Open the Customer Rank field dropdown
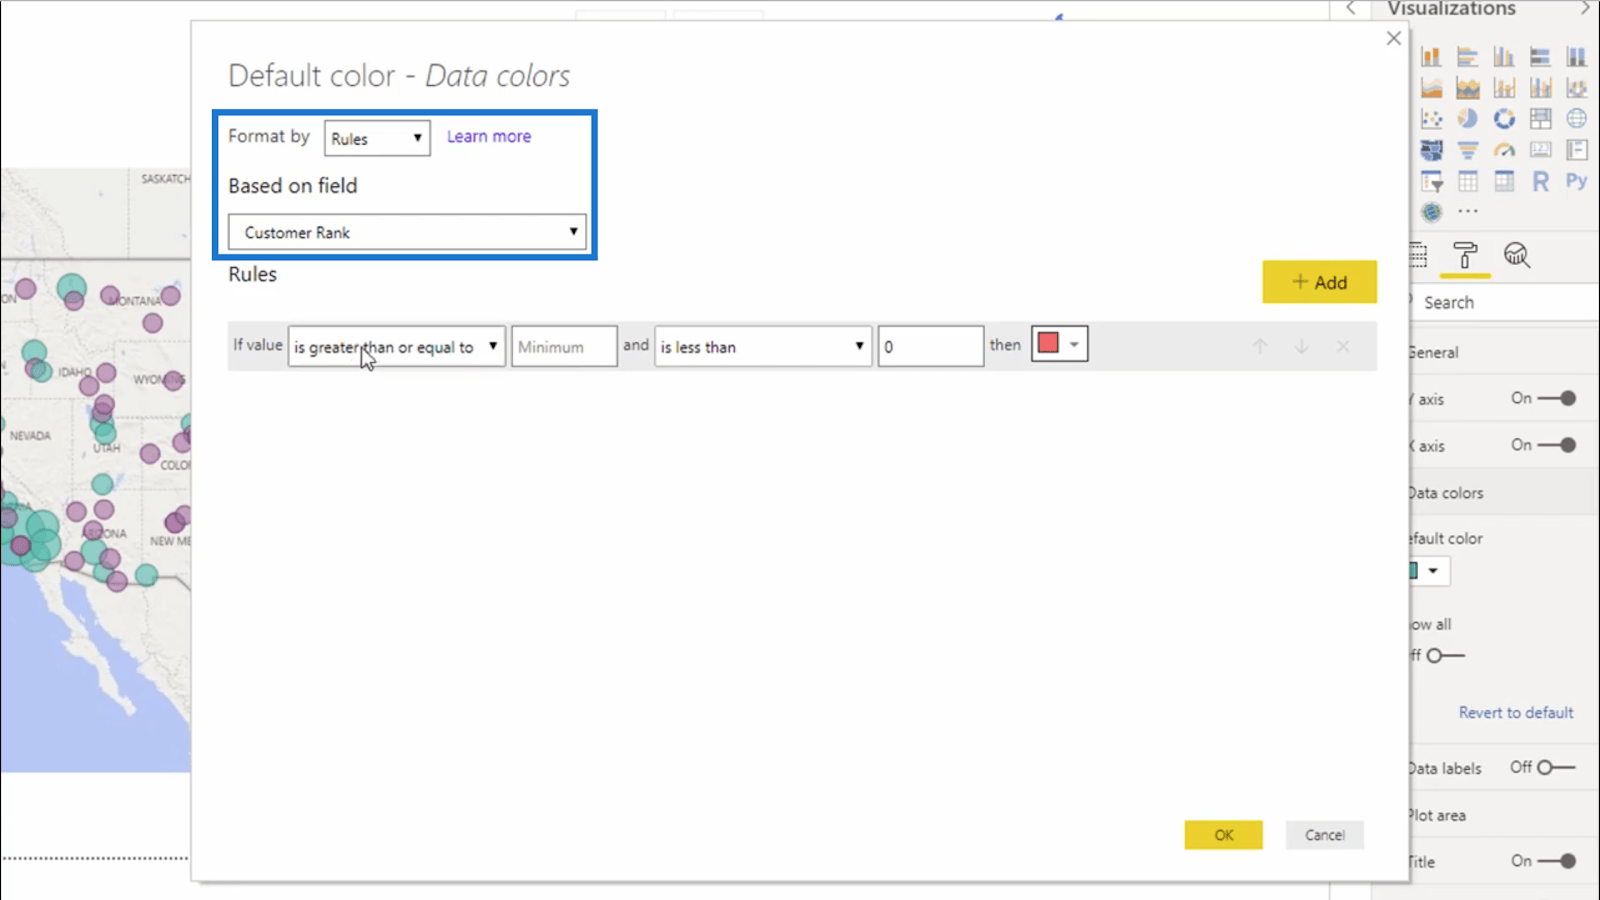 (x=407, y=232)
